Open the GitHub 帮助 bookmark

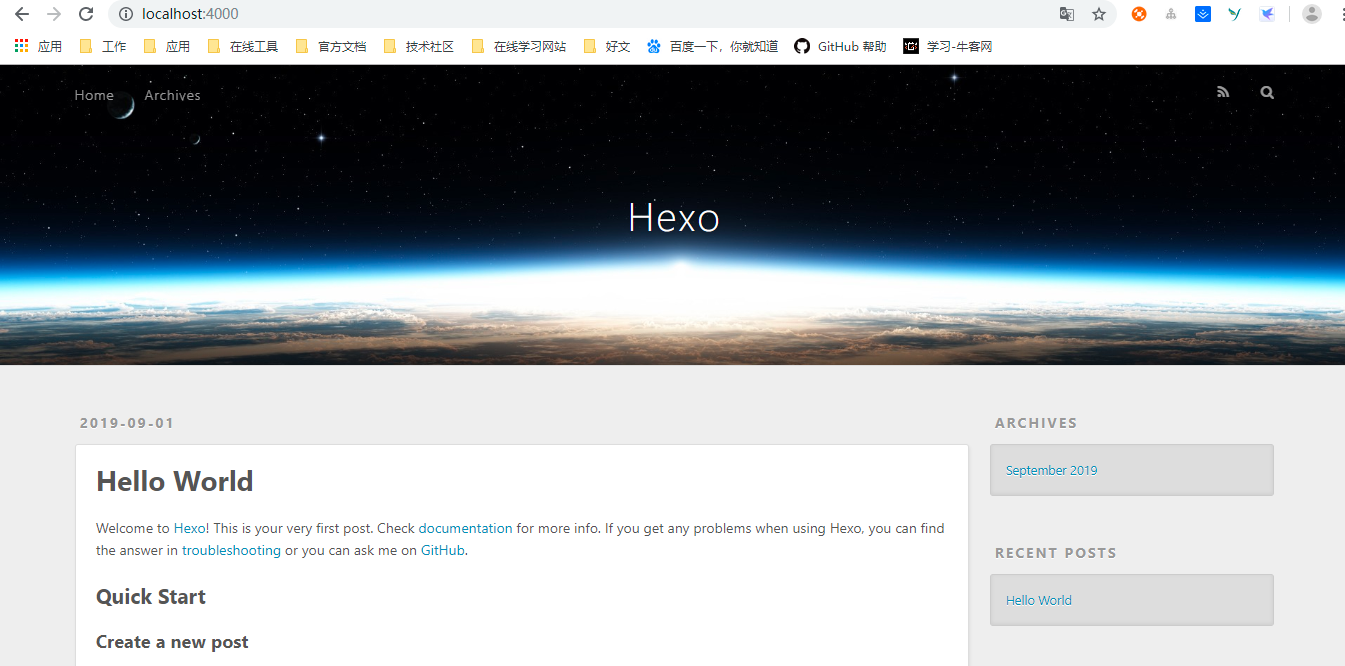coord(840,46)
